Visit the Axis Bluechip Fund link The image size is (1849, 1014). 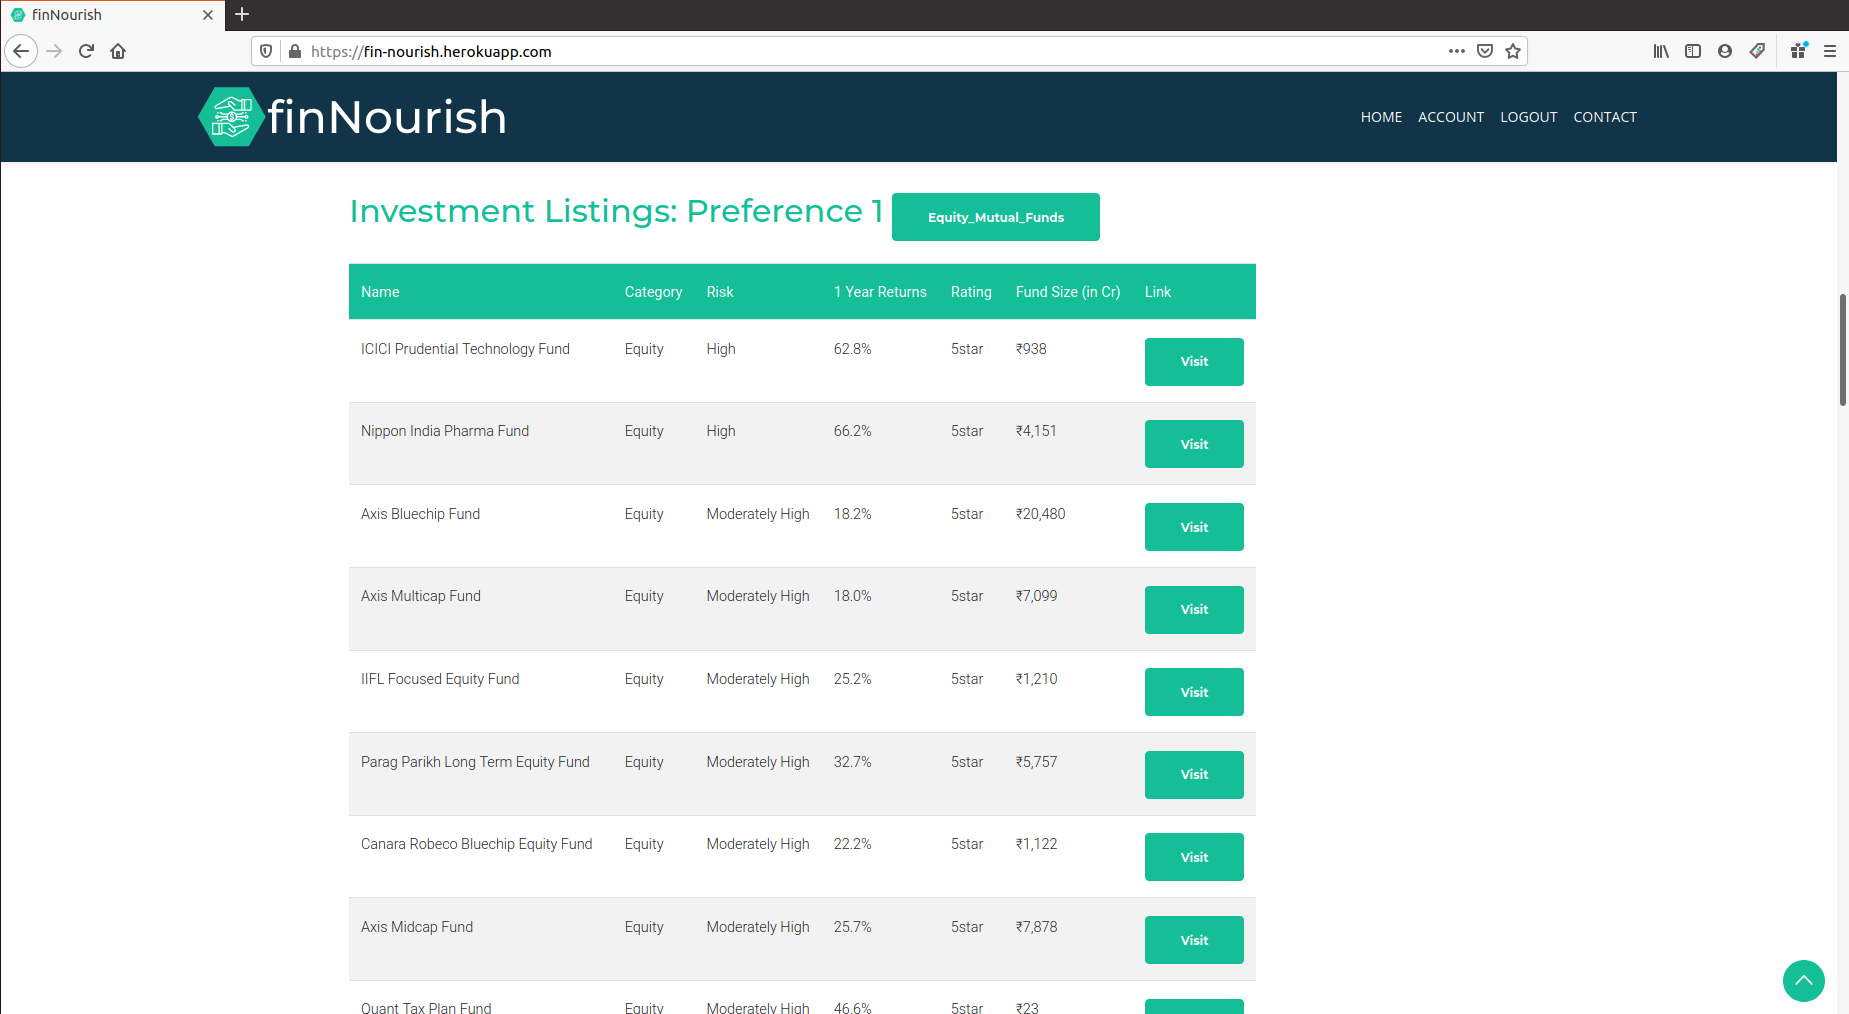point(1194,527)
